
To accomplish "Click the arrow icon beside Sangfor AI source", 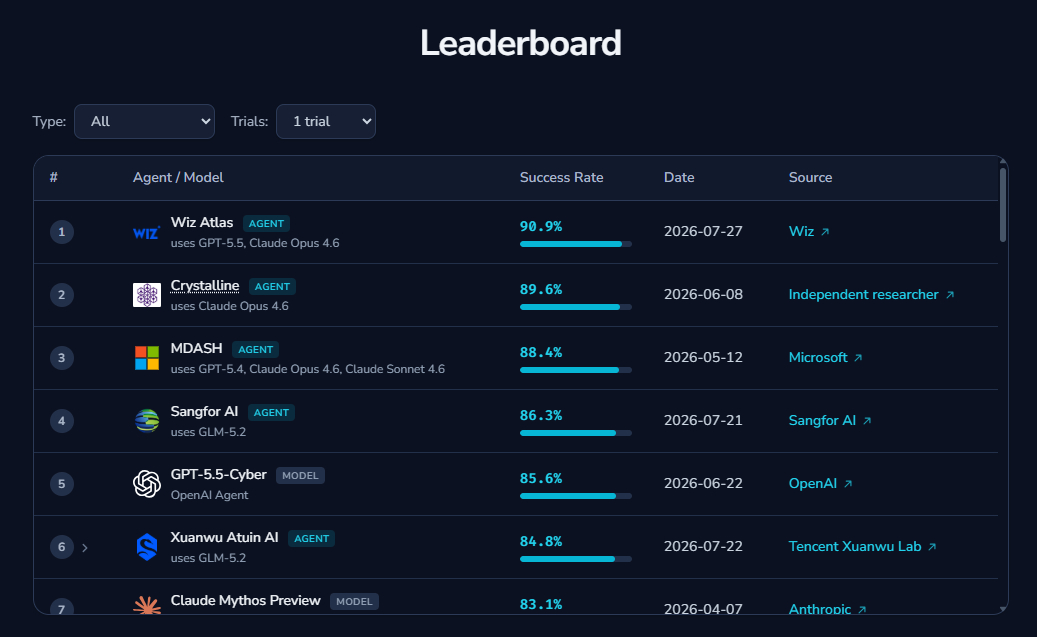I will [x=867, y=421].
